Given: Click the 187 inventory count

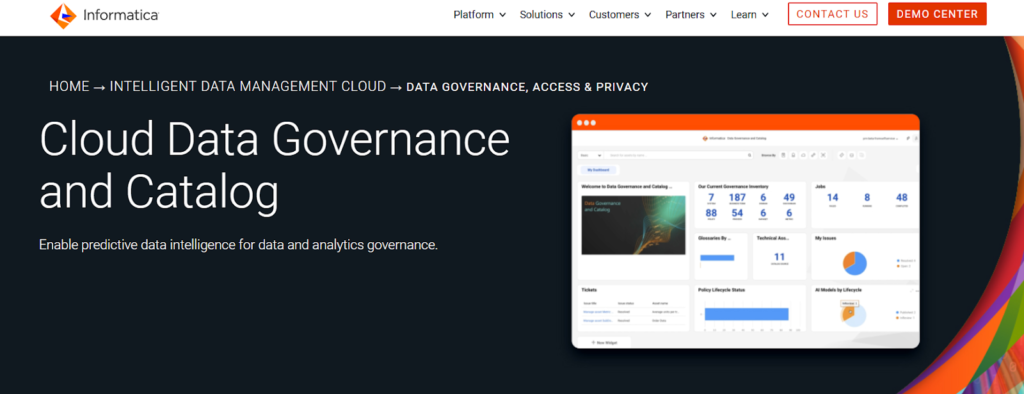Looking at the screenshot, I should pos(737,198).
